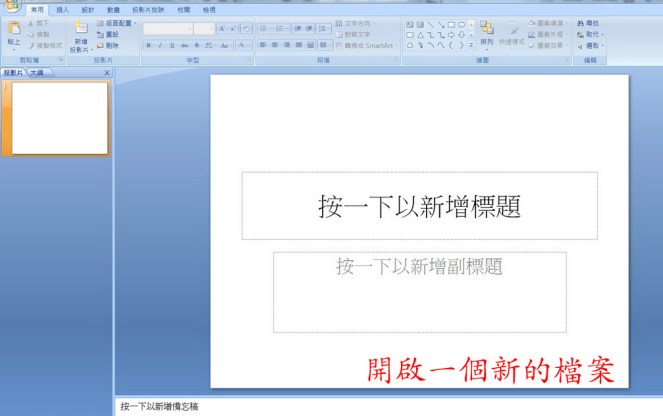The image size is (663, 416).
Task: Open the 取代 (Replace) dropdown
Action: (590, 34)
